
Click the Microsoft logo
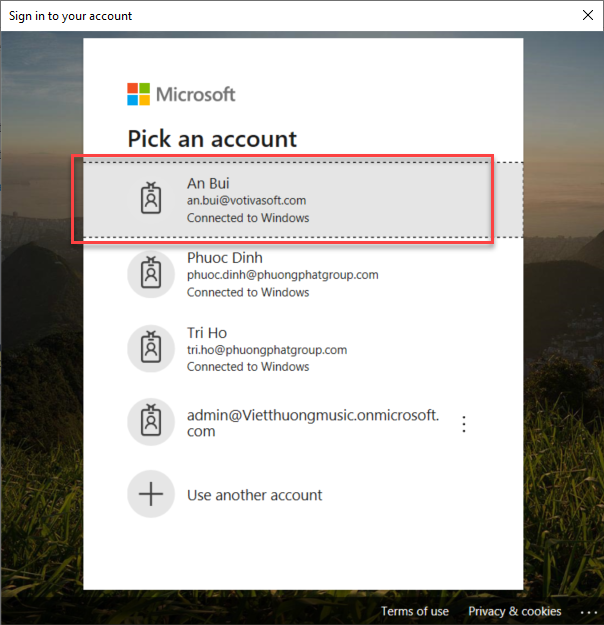tap(181, 94)
